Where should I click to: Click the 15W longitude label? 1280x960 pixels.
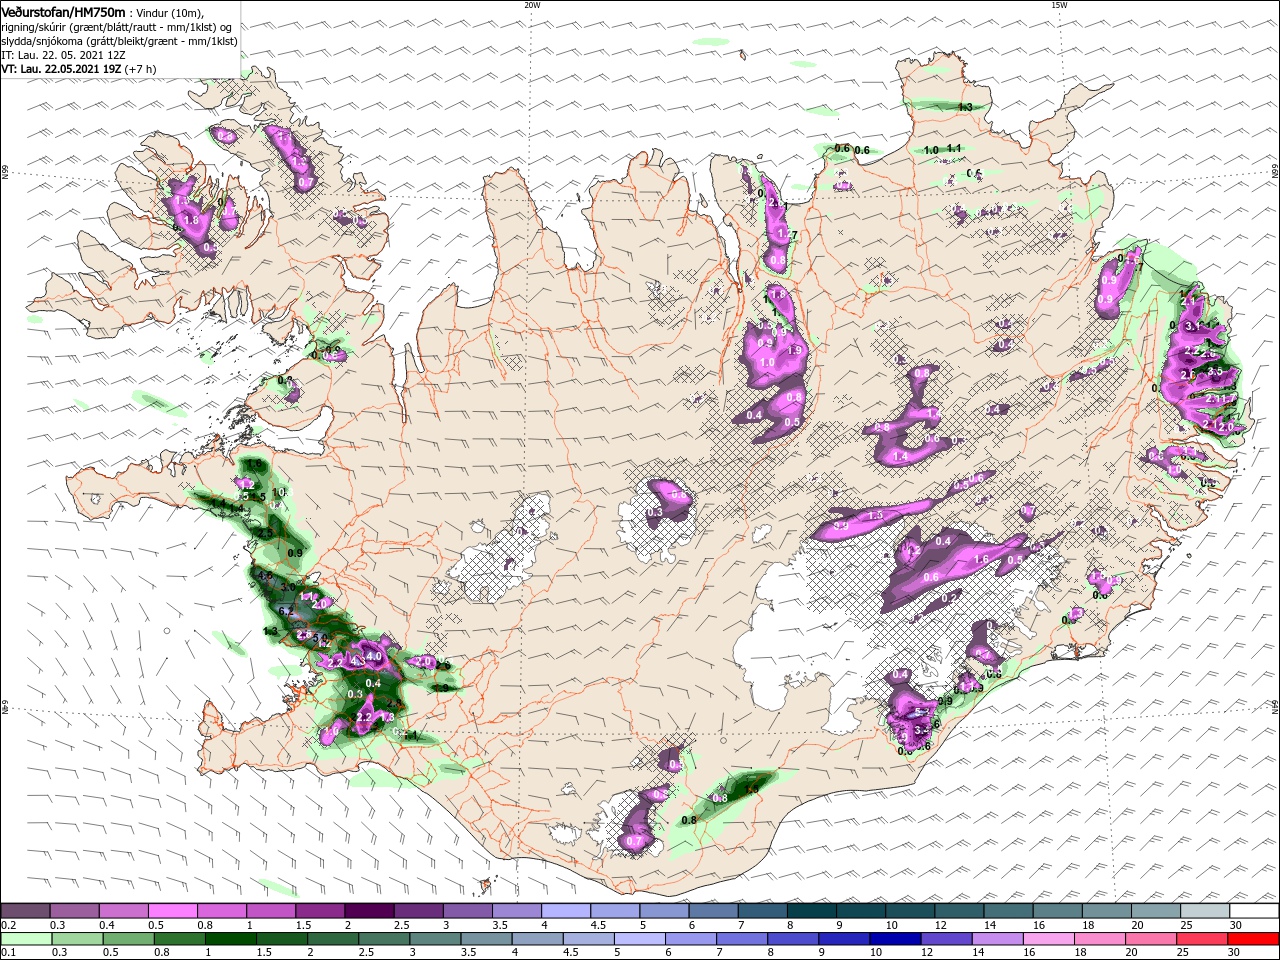click(1059, 5)
